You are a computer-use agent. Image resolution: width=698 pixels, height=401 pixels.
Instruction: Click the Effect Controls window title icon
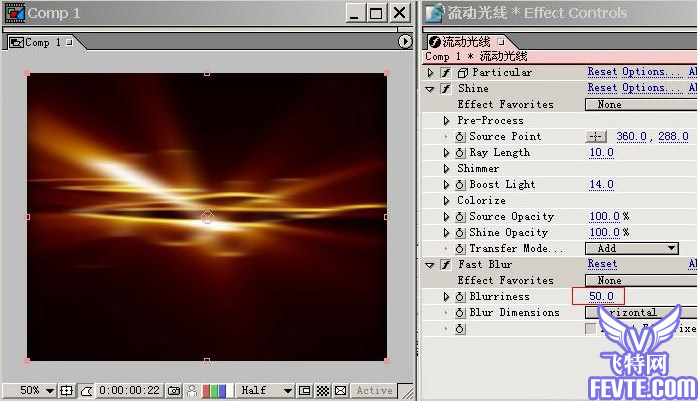click(434, 12)
